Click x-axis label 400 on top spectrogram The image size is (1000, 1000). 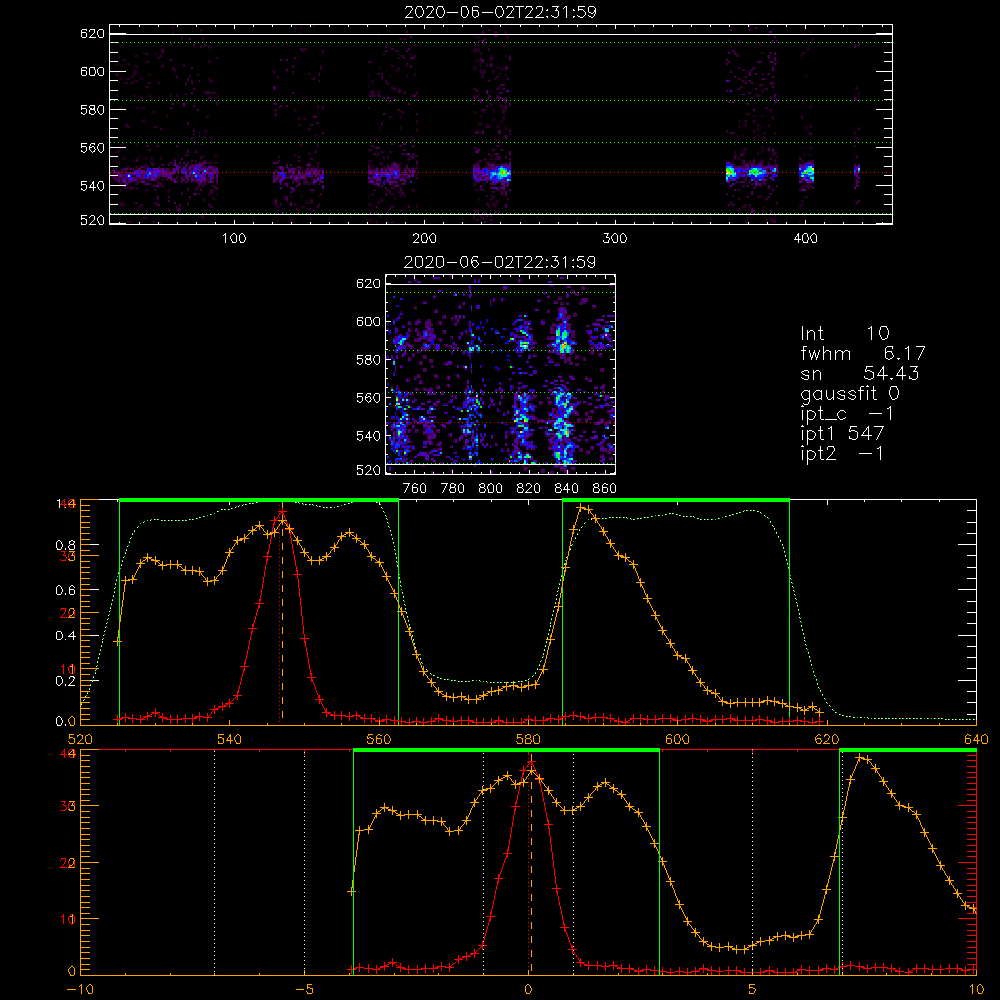pyautogui.click(x=805, y=239)
